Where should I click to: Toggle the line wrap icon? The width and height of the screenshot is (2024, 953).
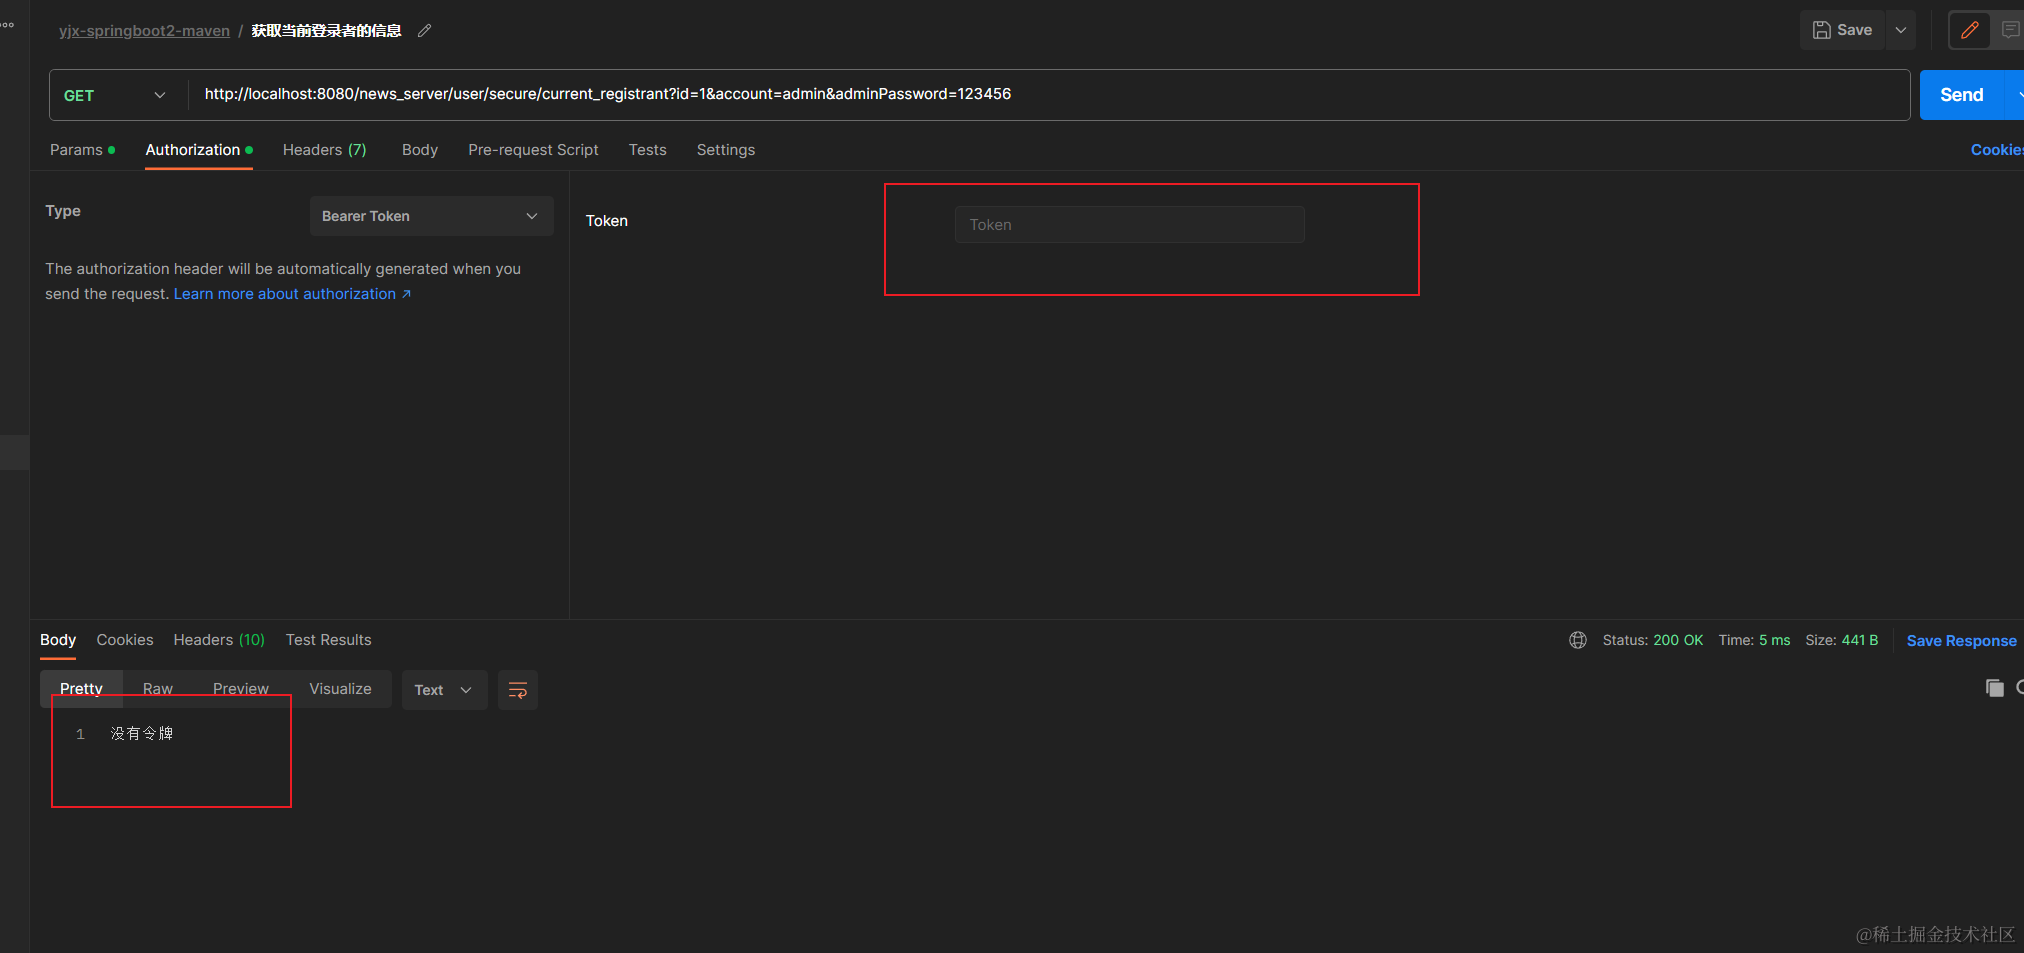(518, 690)
